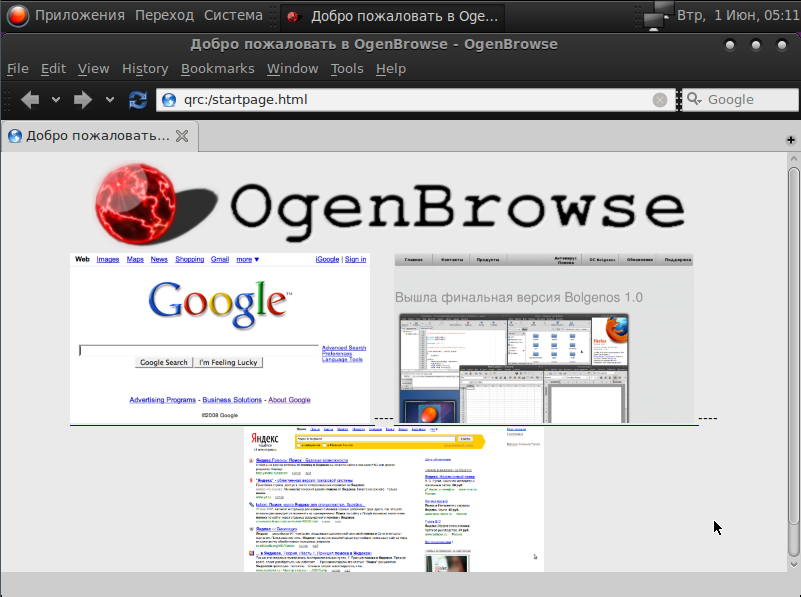Image resolution: width=801 pixels, height=597 pixels.
Task: Select the Добро пожаловать tab
Action: point(98,136)
